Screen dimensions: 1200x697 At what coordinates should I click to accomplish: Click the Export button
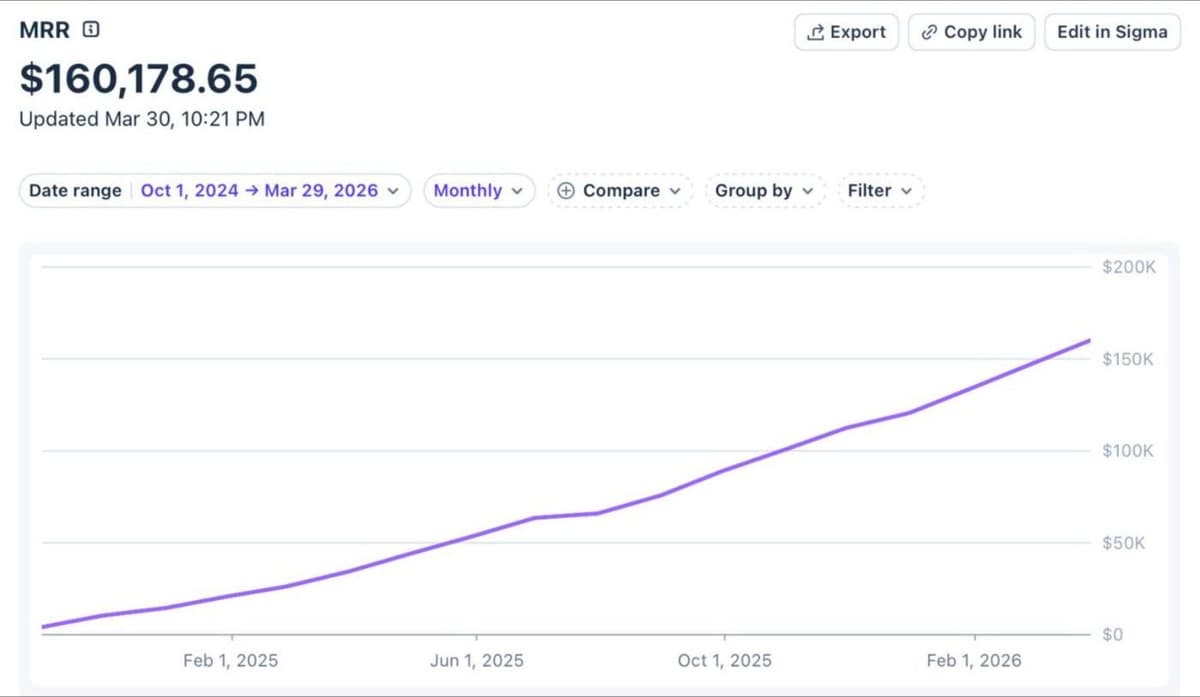(846, 32)
